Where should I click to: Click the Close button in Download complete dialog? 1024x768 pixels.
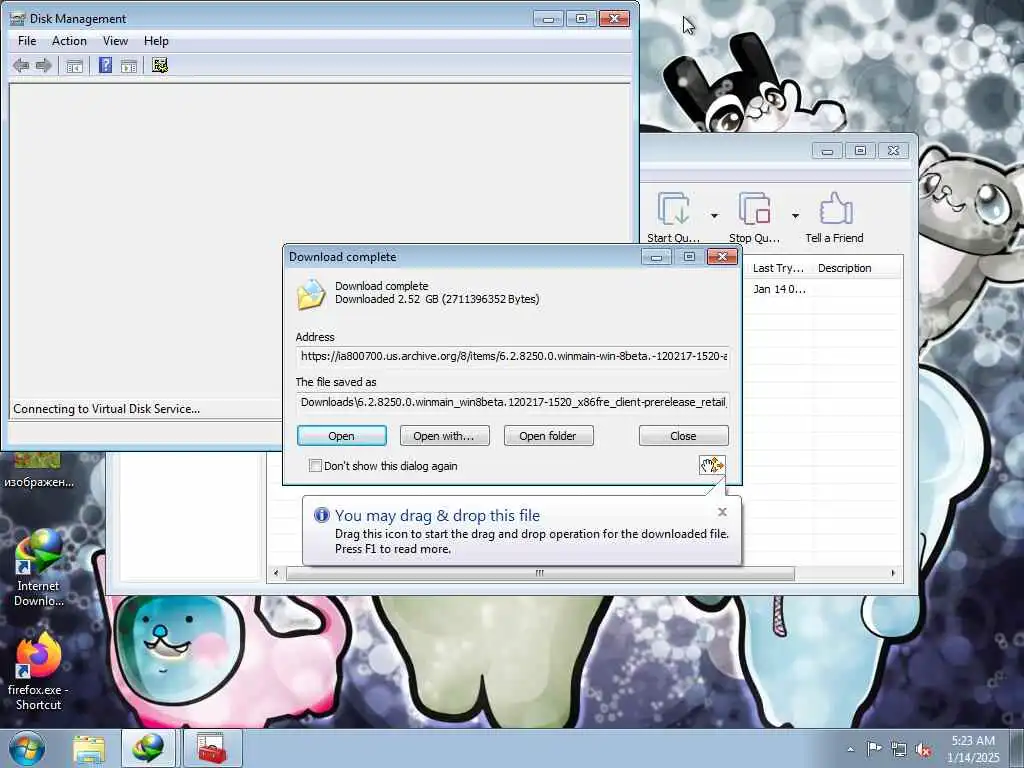click(x=683, y=436)
